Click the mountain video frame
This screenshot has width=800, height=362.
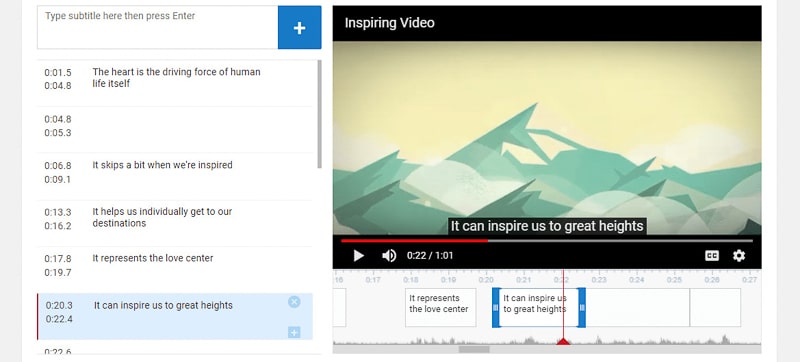click(547, 138)
